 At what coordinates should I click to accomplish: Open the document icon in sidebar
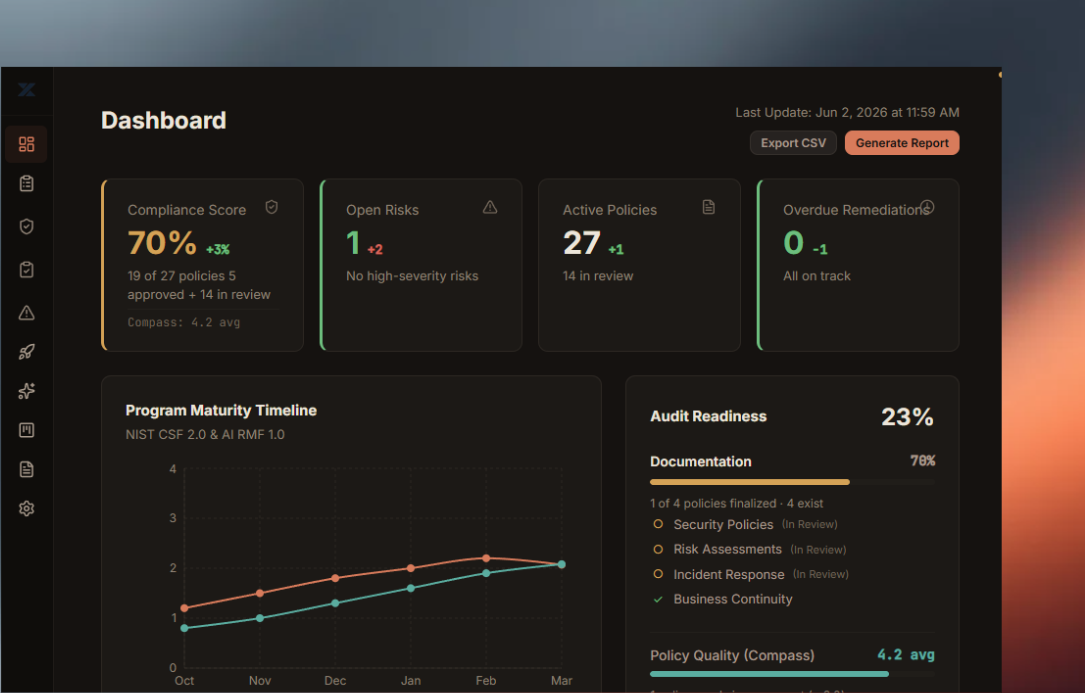[x=26, y=469]
